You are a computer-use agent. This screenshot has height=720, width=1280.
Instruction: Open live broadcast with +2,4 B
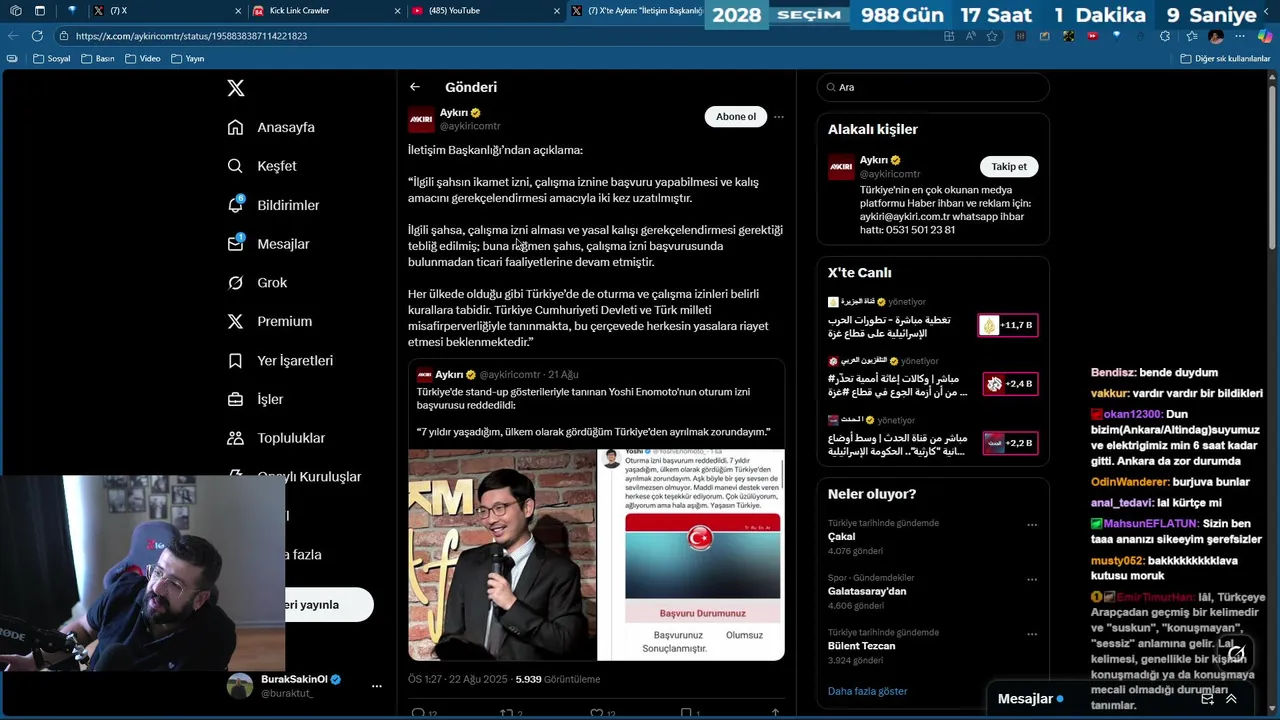coord(1008,384)
